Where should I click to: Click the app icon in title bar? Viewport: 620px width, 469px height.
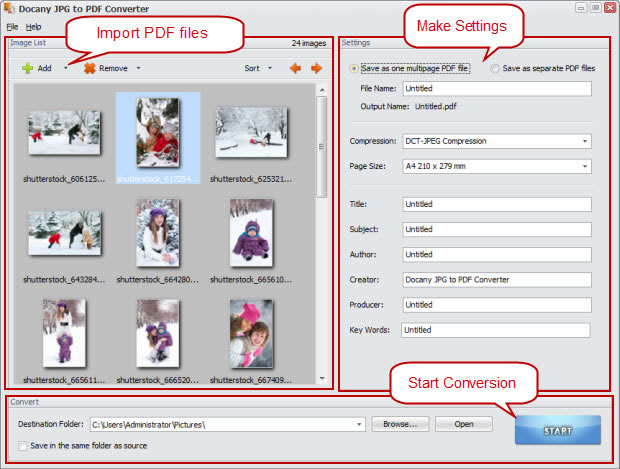click(9, 9)
